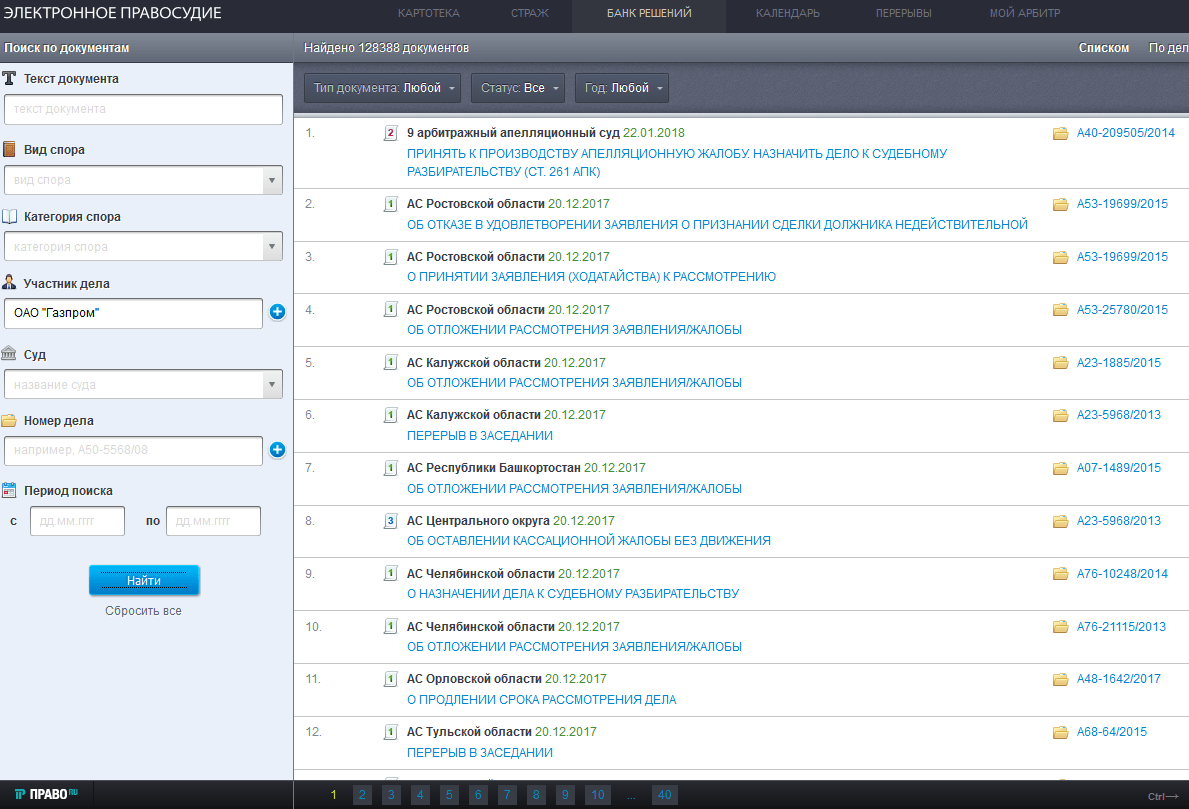Image resolution: width=1189 pixels, height=809 pixels.
Task: Click the Найти search button
Action: (x=144, y=581)
